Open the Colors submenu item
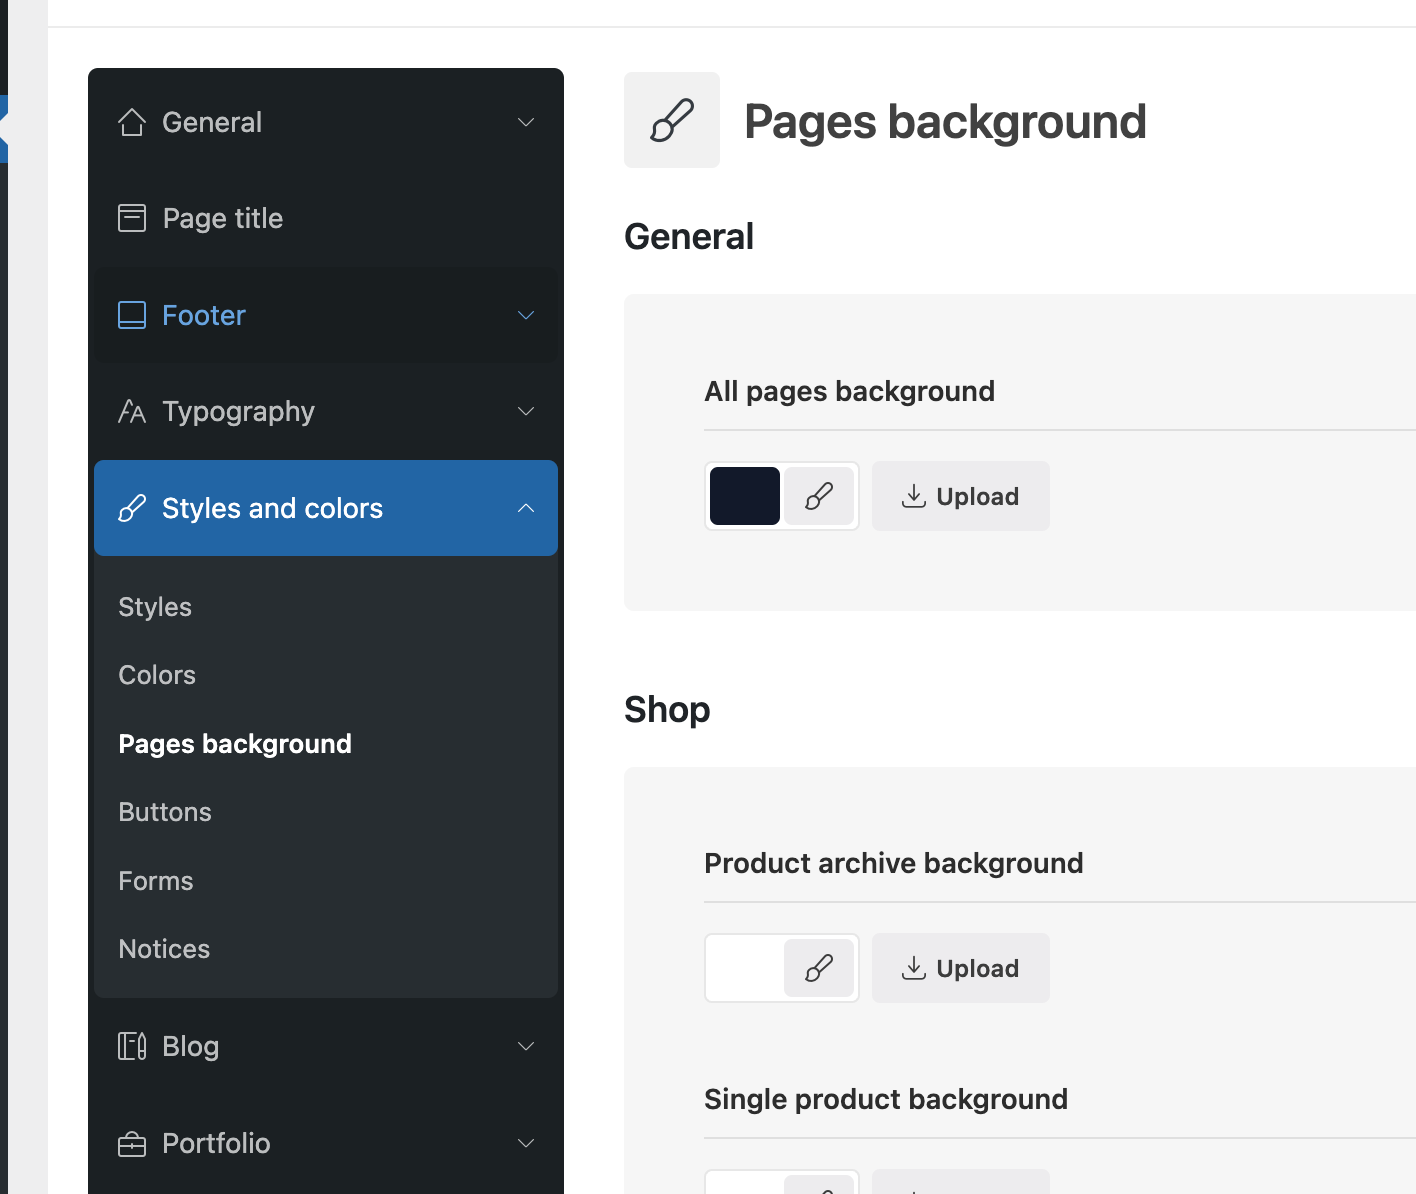 point(157,675)
